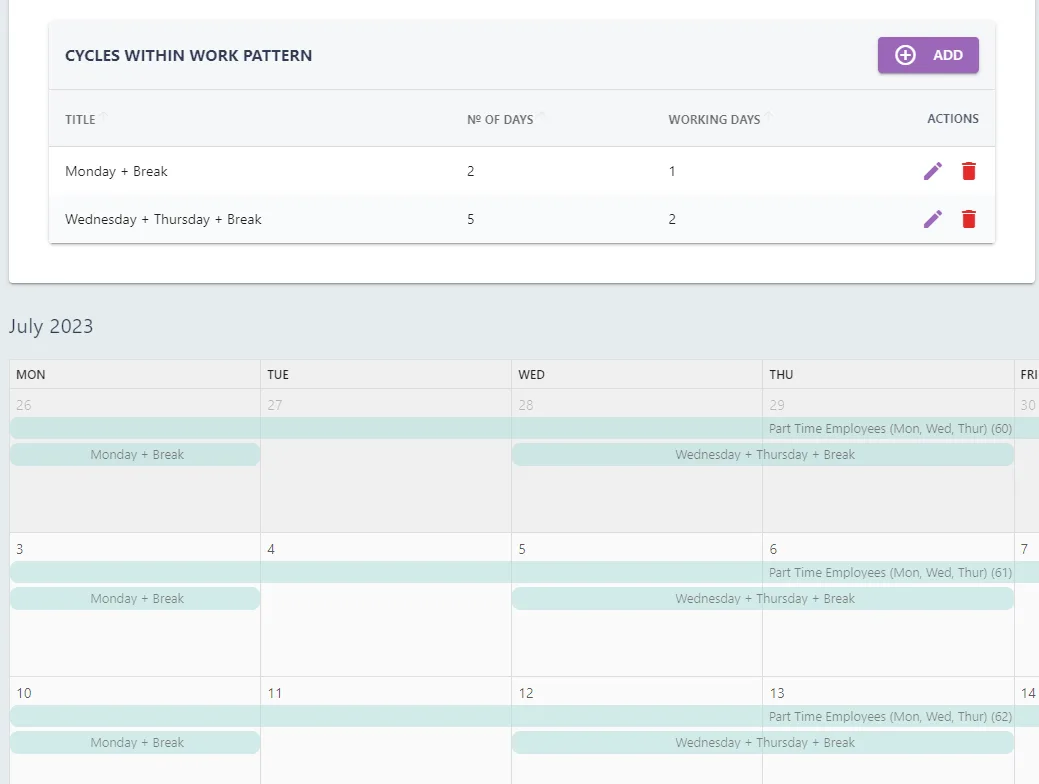The height and width of the screenshot is (784, 1039).
Task: Delete the Wednesday + Thursday + Break cycle
Action: click(969, 219)
